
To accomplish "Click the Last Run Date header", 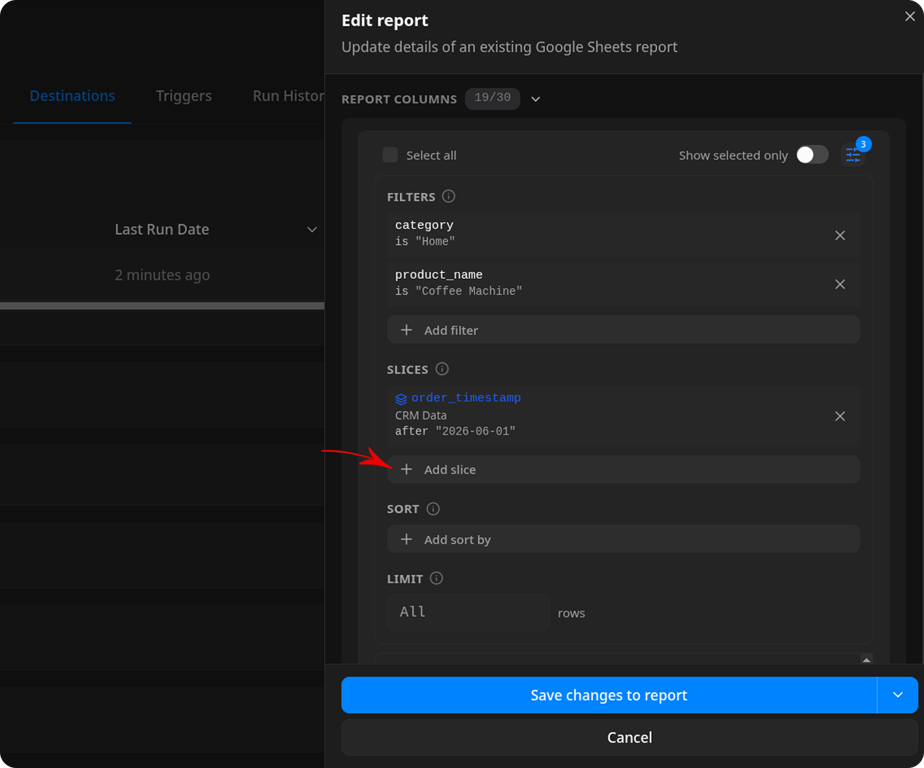I will (x=161, y=229).
